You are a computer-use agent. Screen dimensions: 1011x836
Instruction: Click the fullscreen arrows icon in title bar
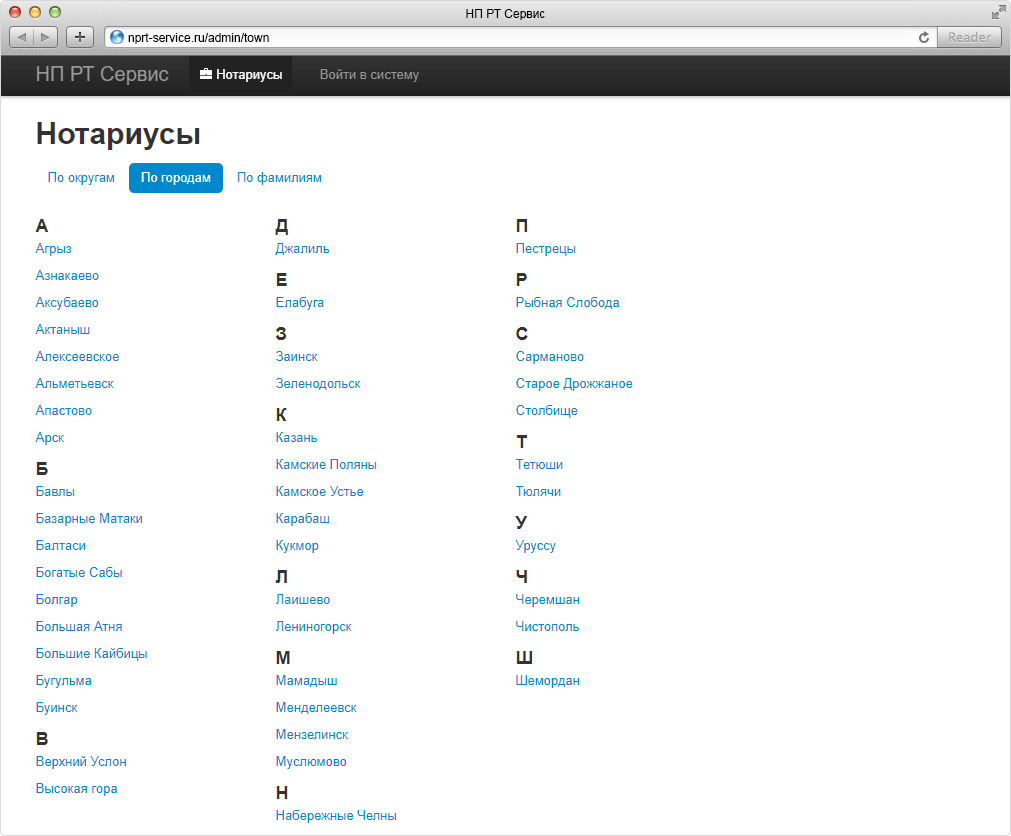pyautogui.click(x=998, y=12)
